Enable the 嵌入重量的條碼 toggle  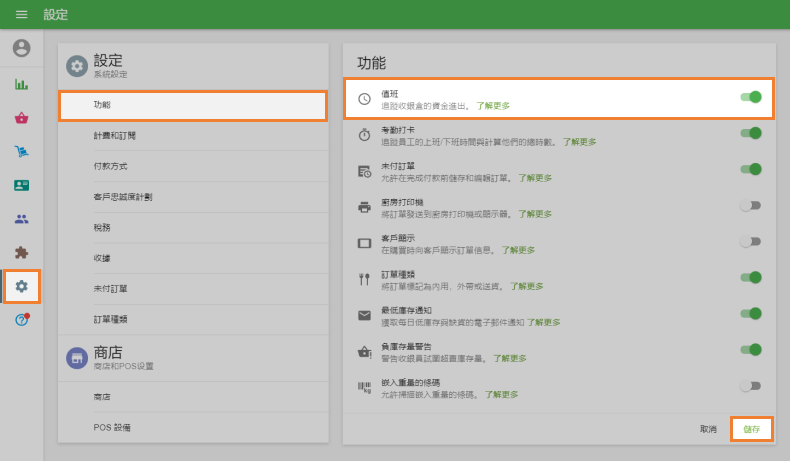tap(751, 386)
